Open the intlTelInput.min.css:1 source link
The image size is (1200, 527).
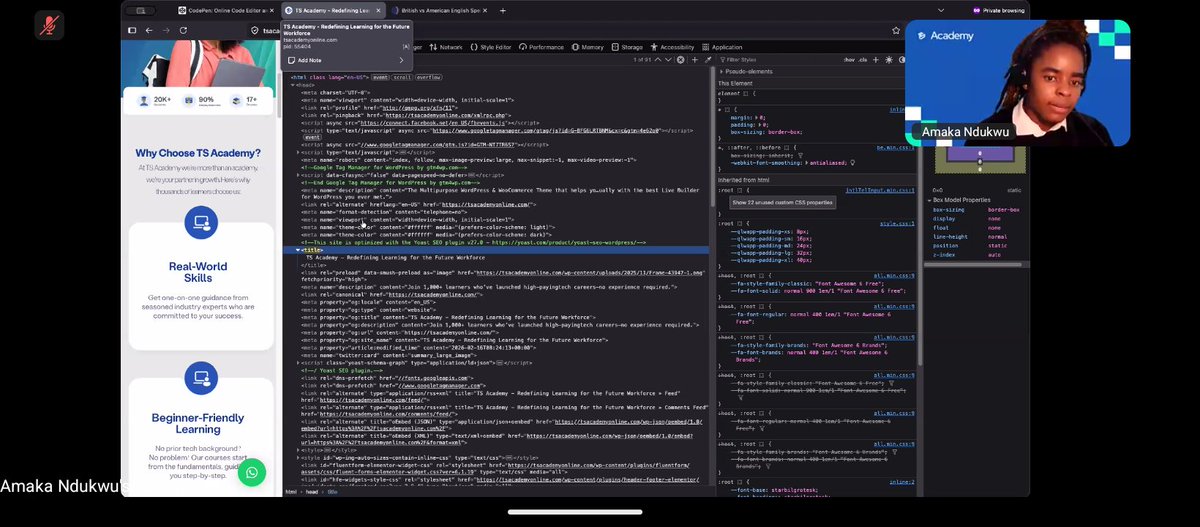(x=880, y=189)
